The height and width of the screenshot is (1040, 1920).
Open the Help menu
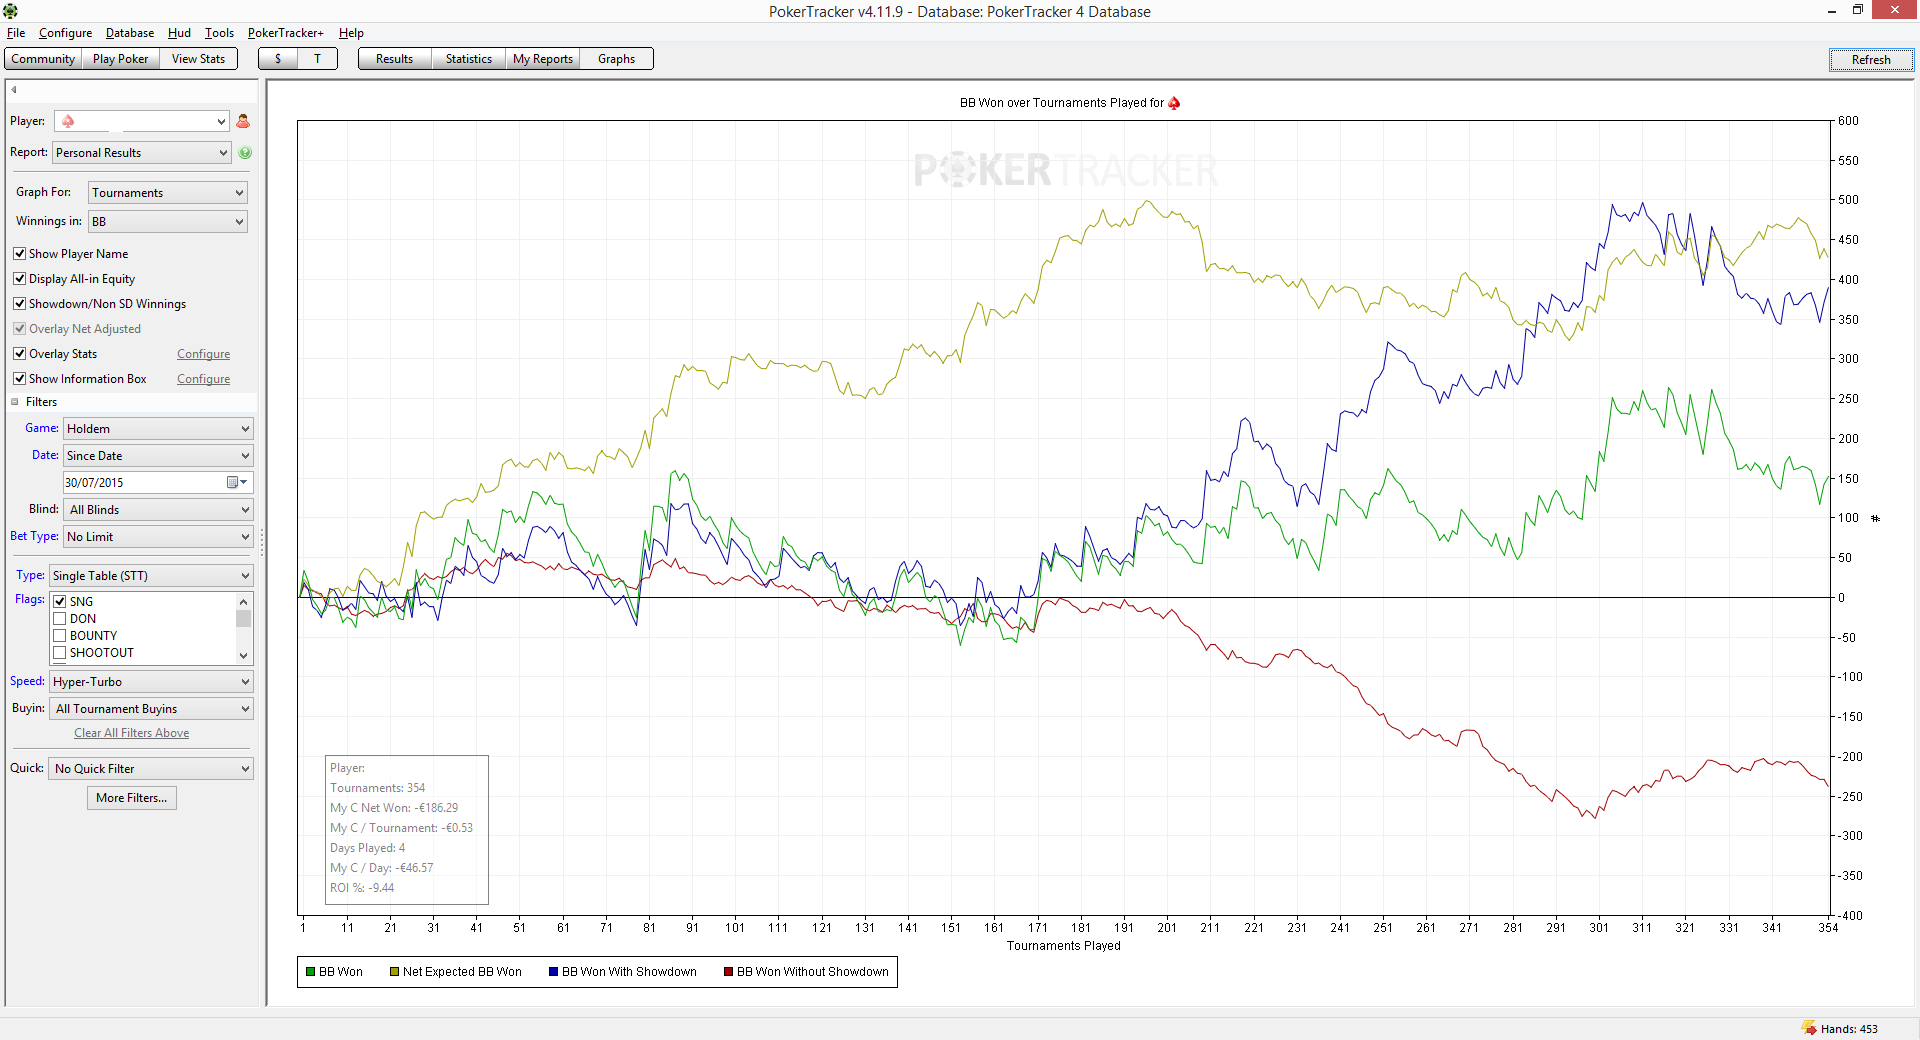coord(351,33)
